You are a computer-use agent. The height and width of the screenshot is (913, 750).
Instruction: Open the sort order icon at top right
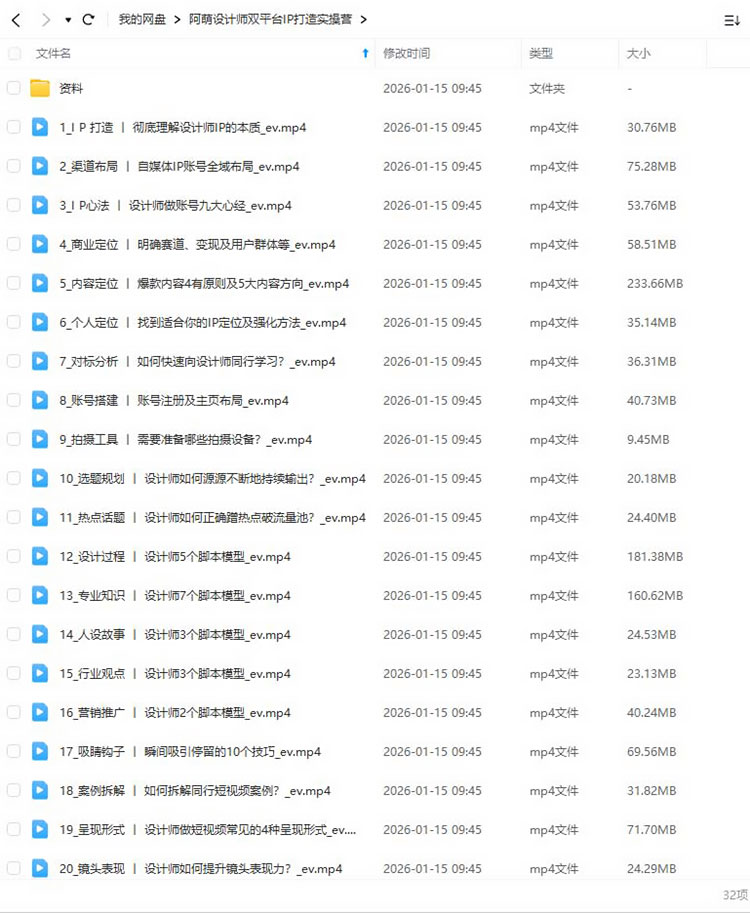pos(731,21)
